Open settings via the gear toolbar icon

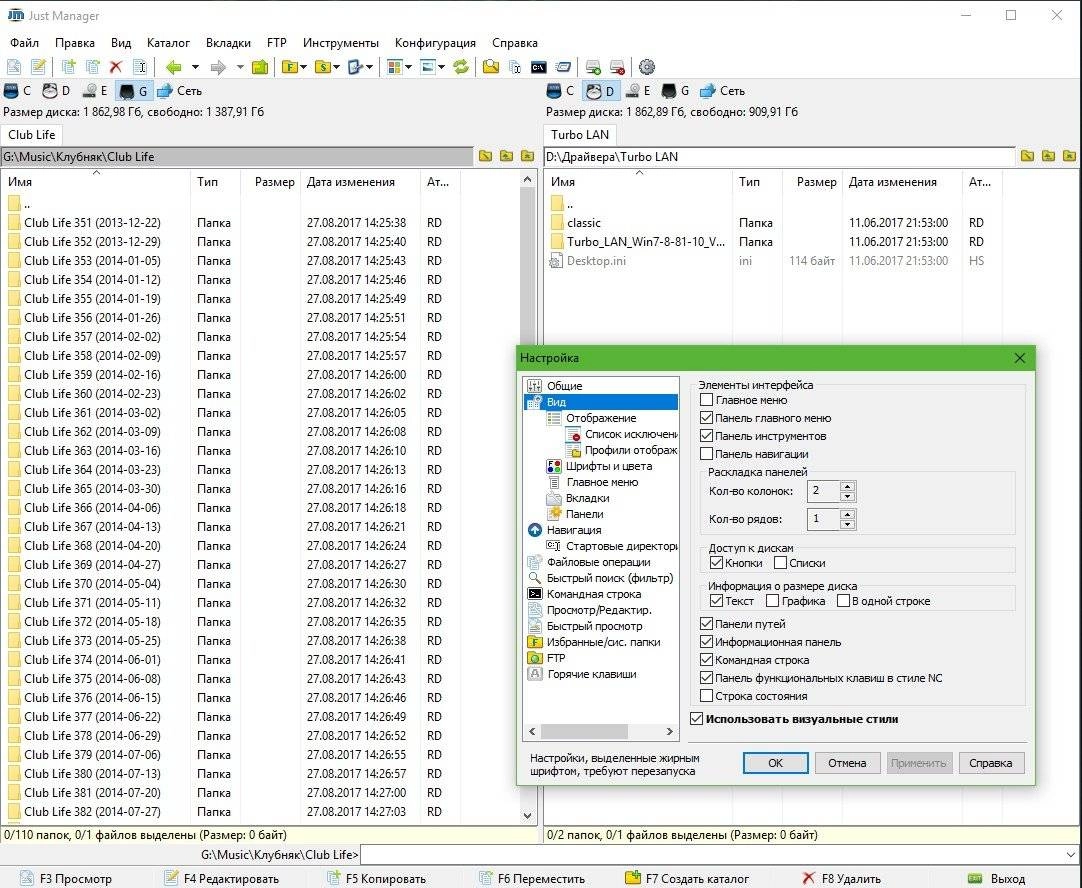[x=647, y=67]
